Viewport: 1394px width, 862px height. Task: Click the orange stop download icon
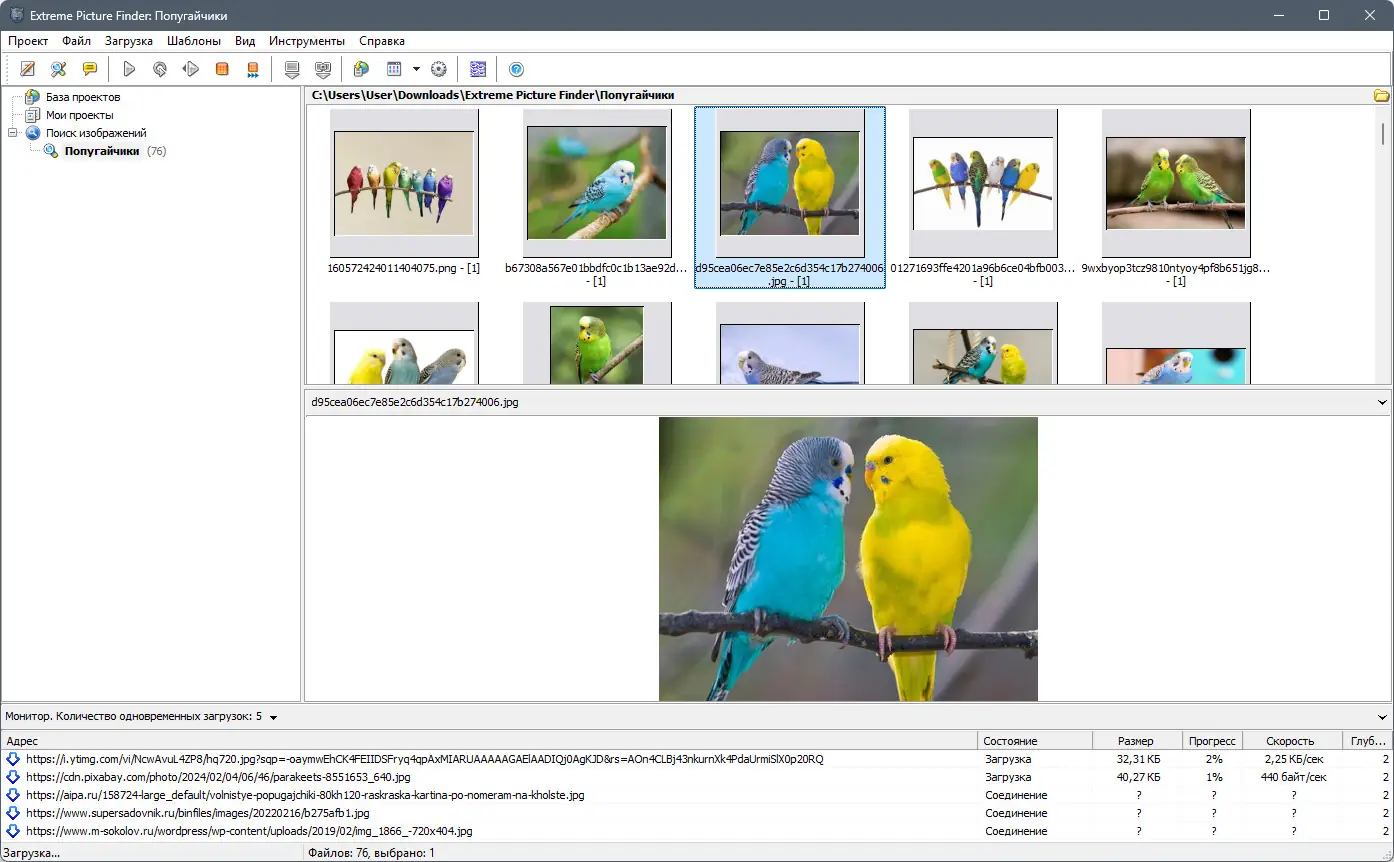(x=222, y=69)
